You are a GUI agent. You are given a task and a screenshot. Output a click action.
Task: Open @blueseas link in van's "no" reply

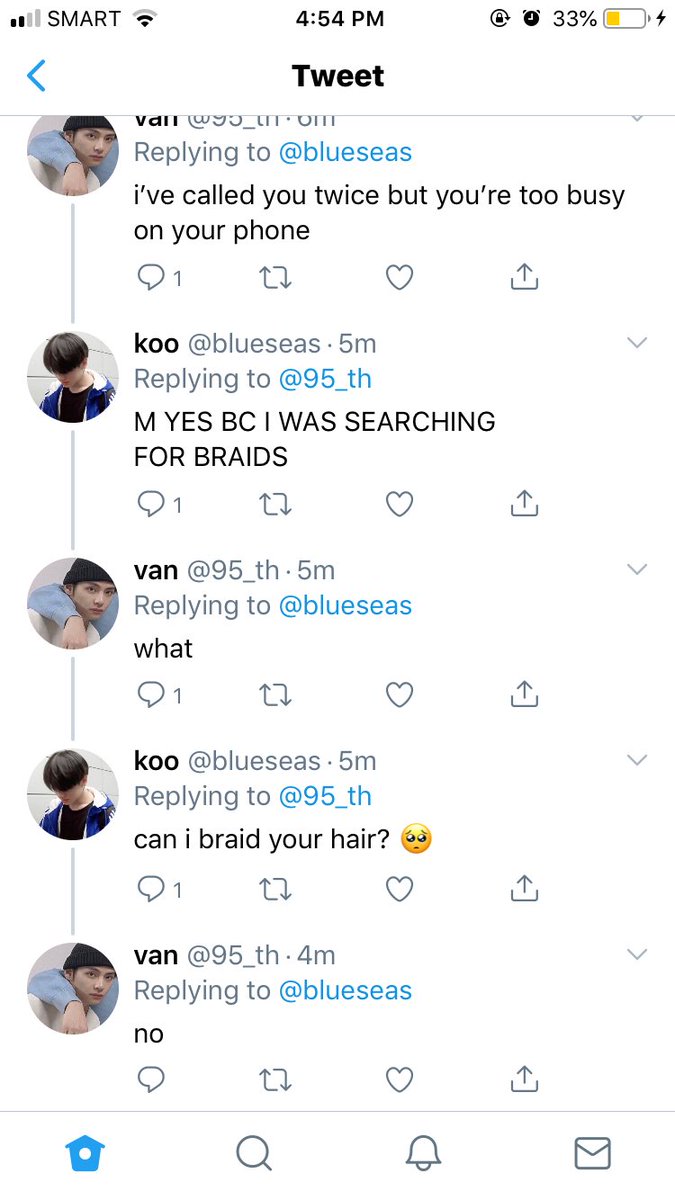tap(345, 990)
